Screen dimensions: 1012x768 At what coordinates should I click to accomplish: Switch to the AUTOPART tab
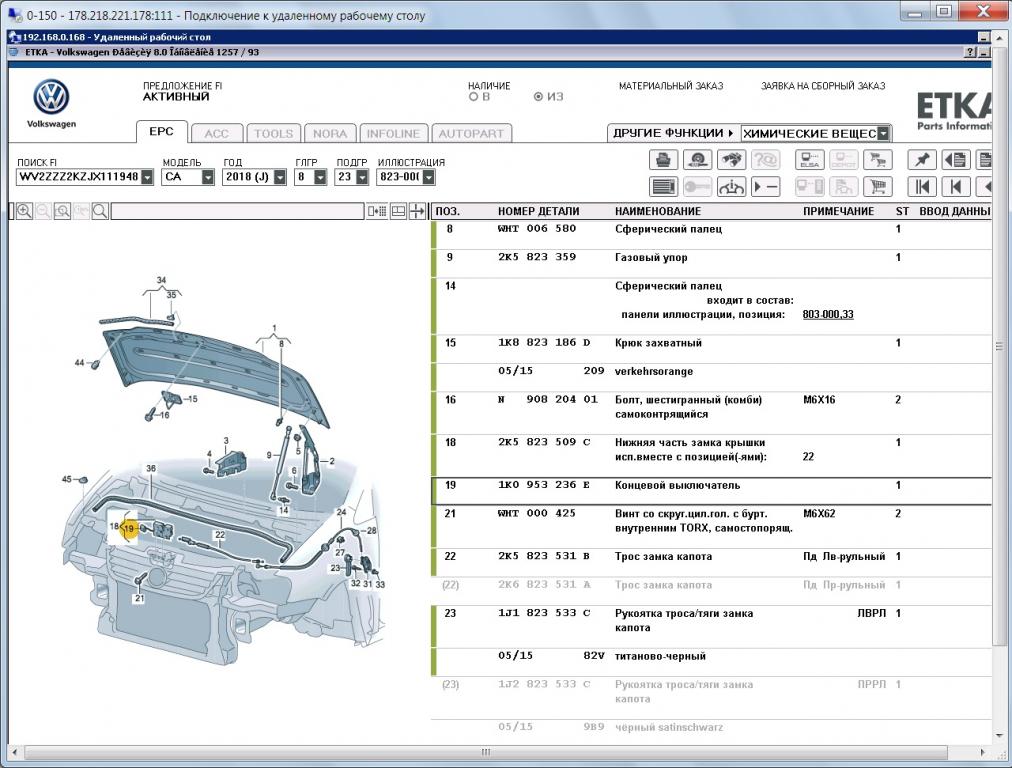(x=472, y=134)
